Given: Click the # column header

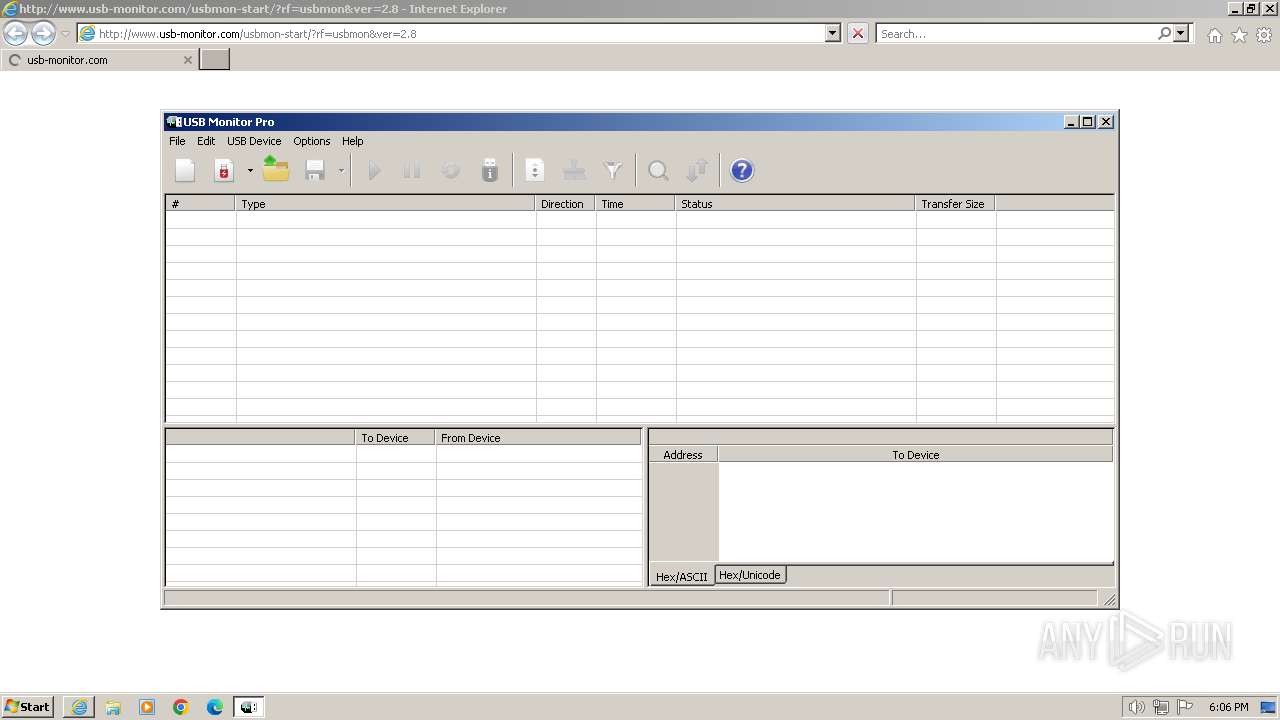Looking at the screenshot, I should [x=201, y=203].
